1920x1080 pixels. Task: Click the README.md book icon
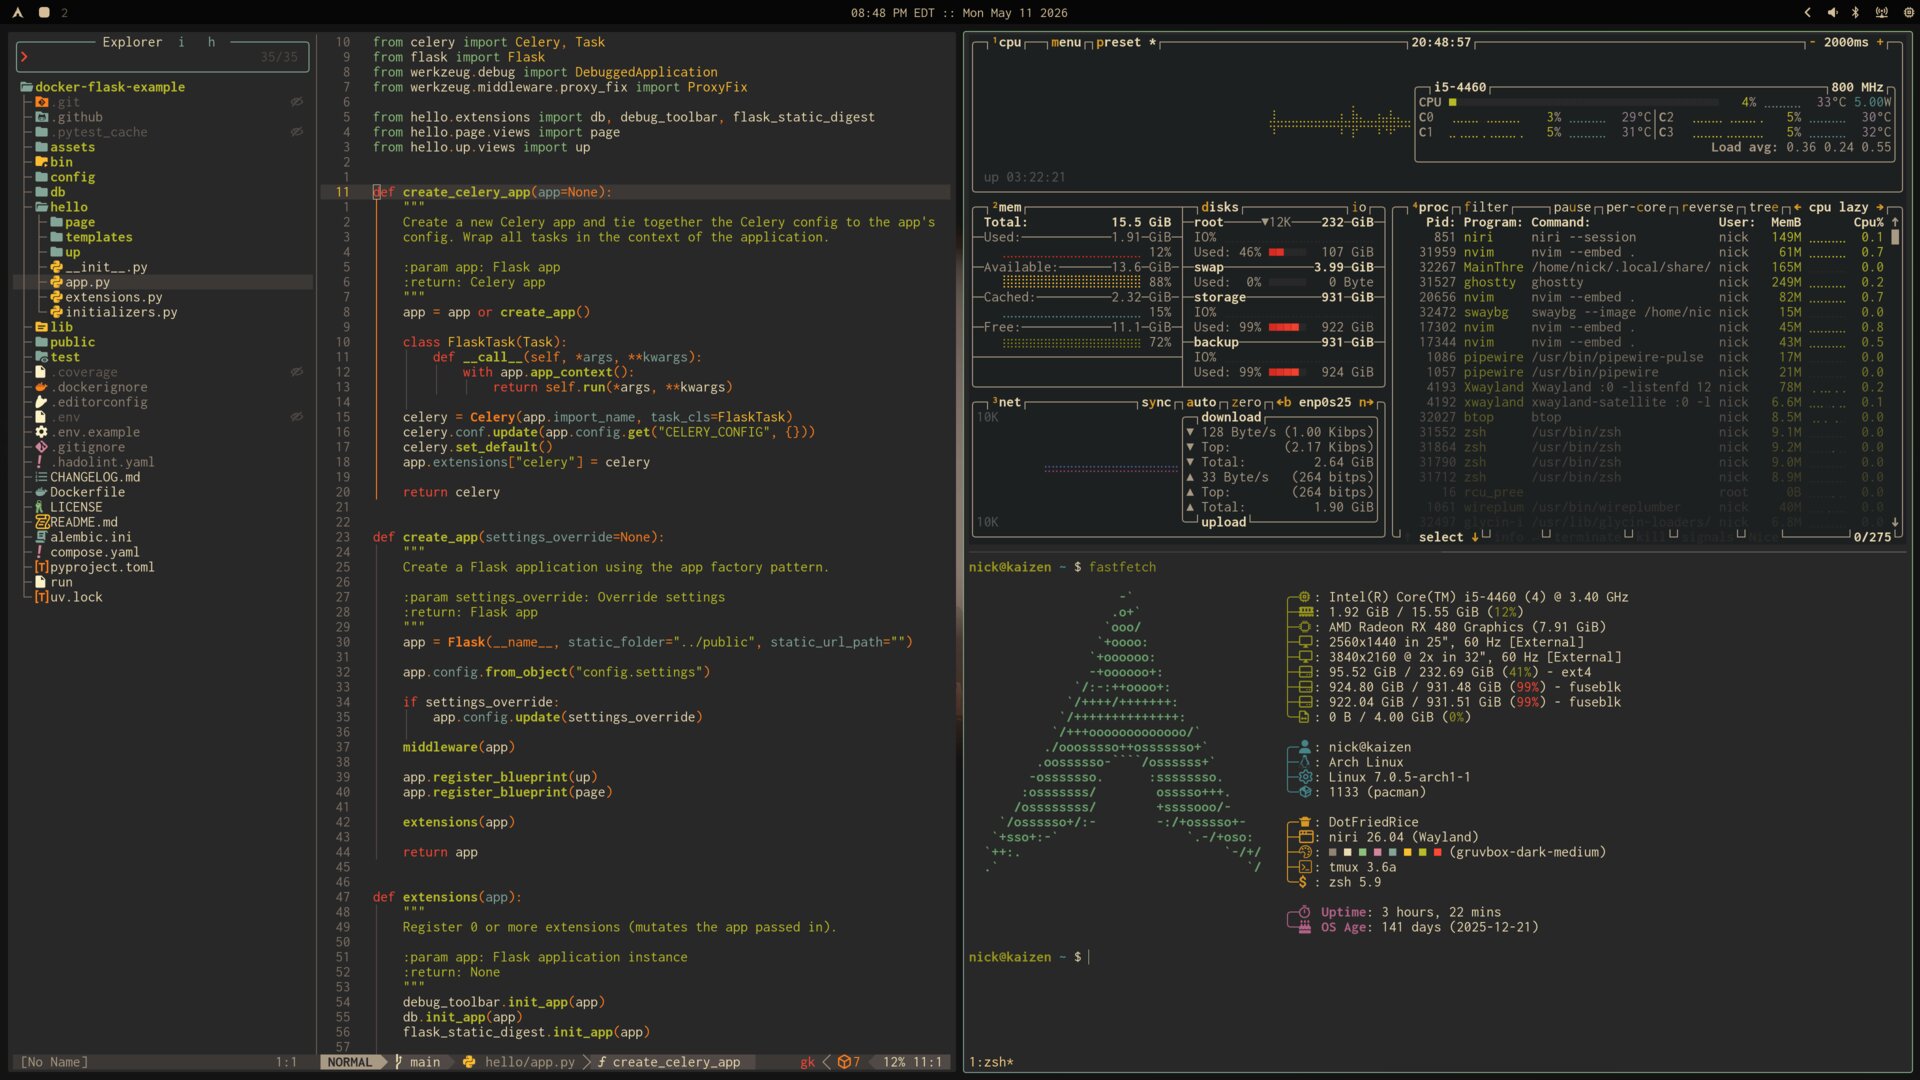click(42, 522)
